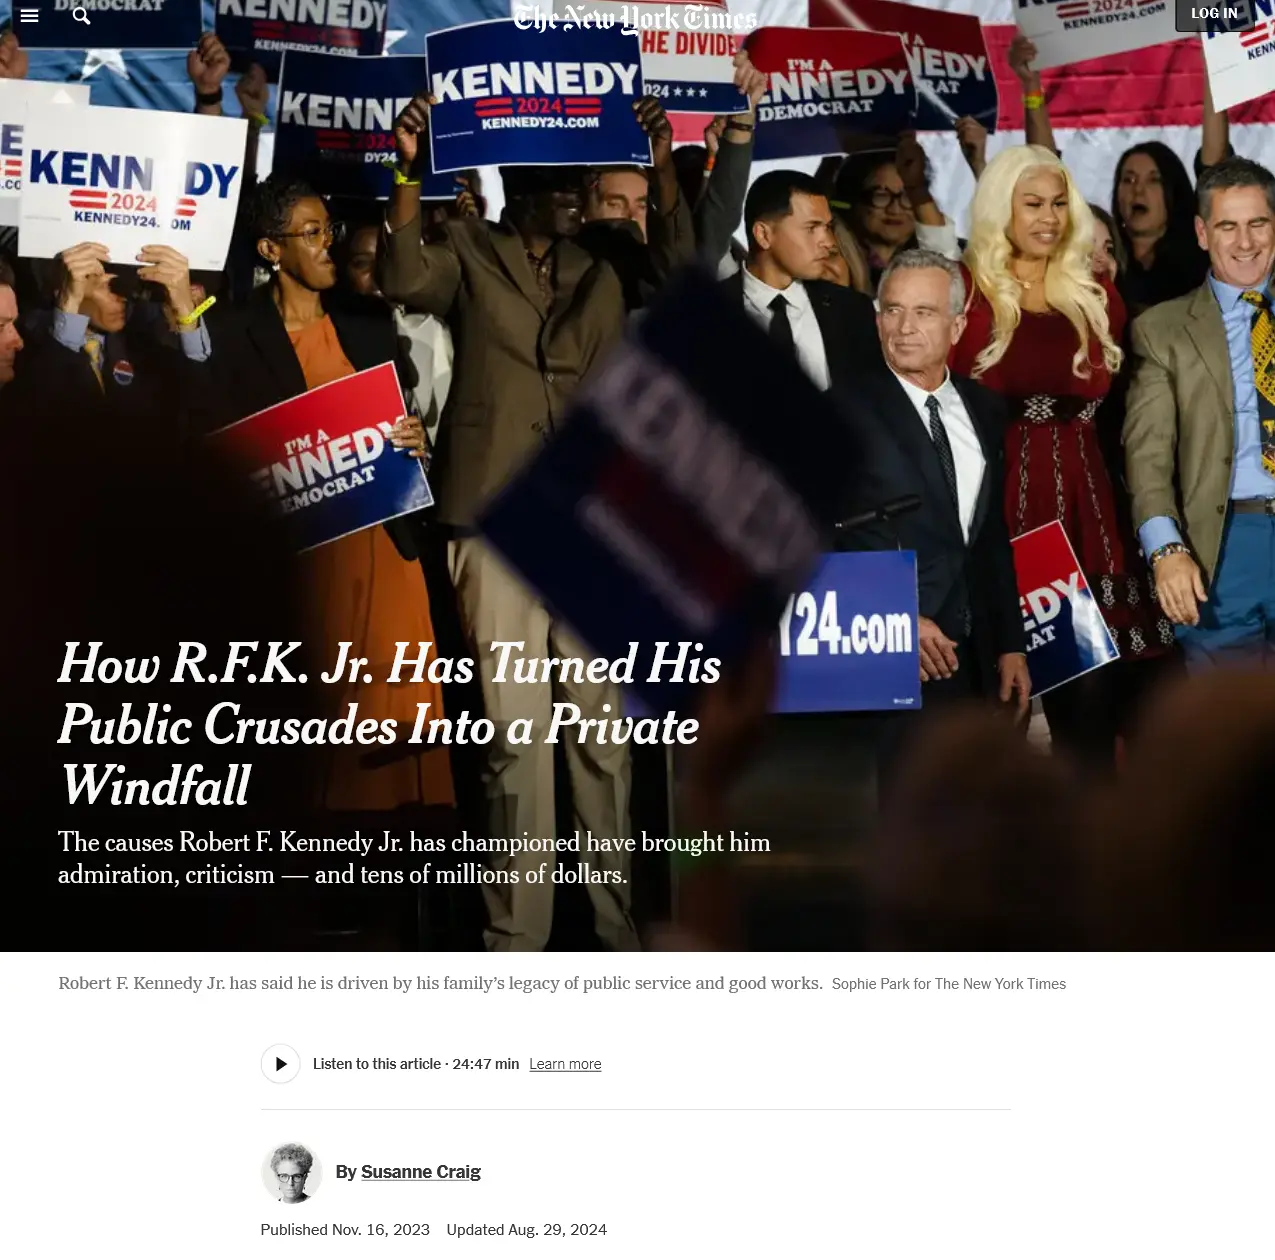Click Susanne Craig's author portrait thumbnail
The height and width of the screenshot is (1260, 1275).
[292, 1172]
